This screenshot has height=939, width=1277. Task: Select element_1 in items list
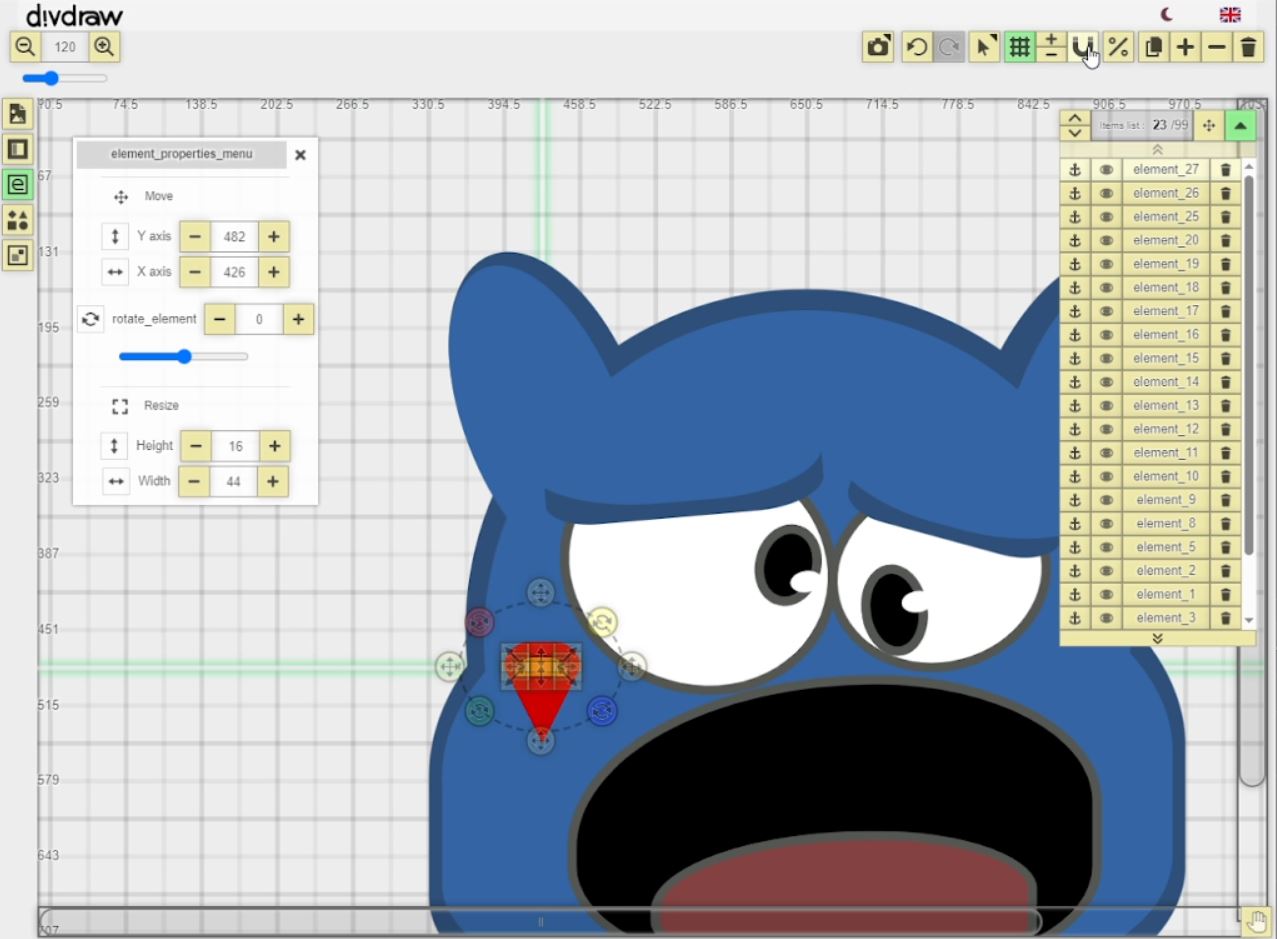[1166, 594]
